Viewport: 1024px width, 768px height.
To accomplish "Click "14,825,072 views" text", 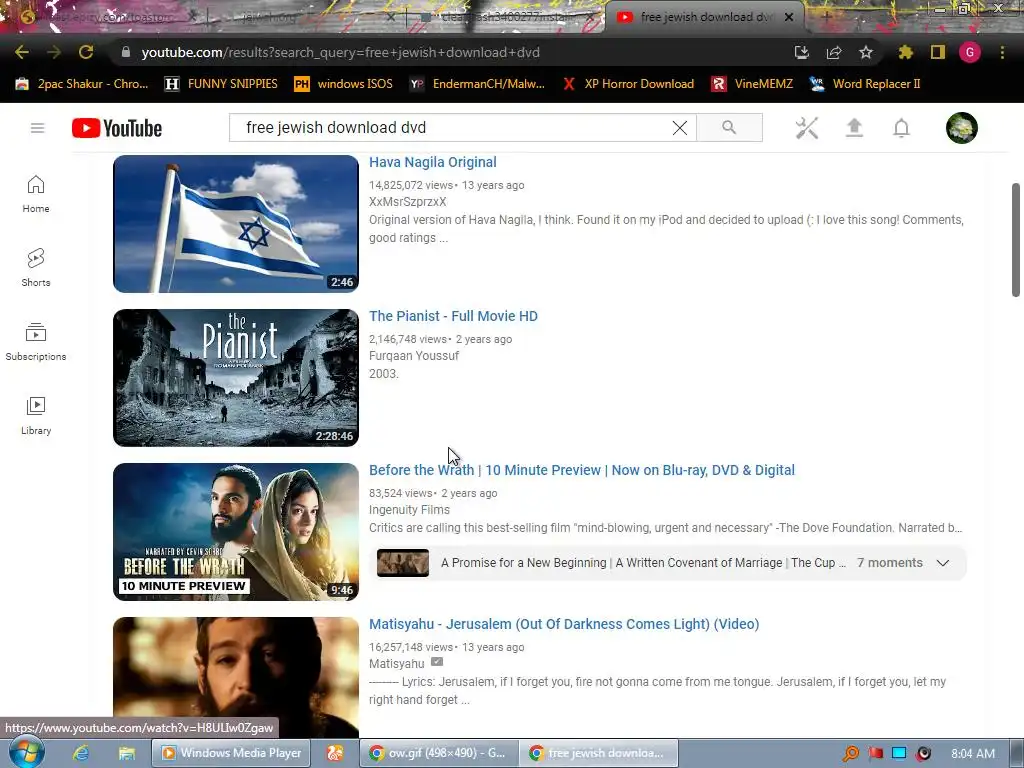I will point(411,185).
